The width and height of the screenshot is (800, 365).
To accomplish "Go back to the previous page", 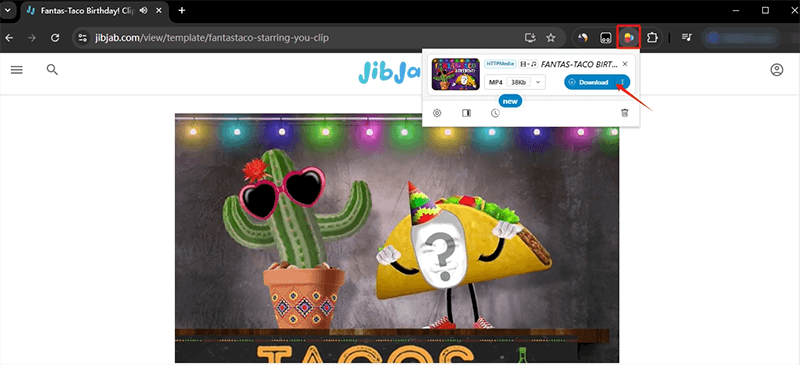I will (x=9, y=38).
